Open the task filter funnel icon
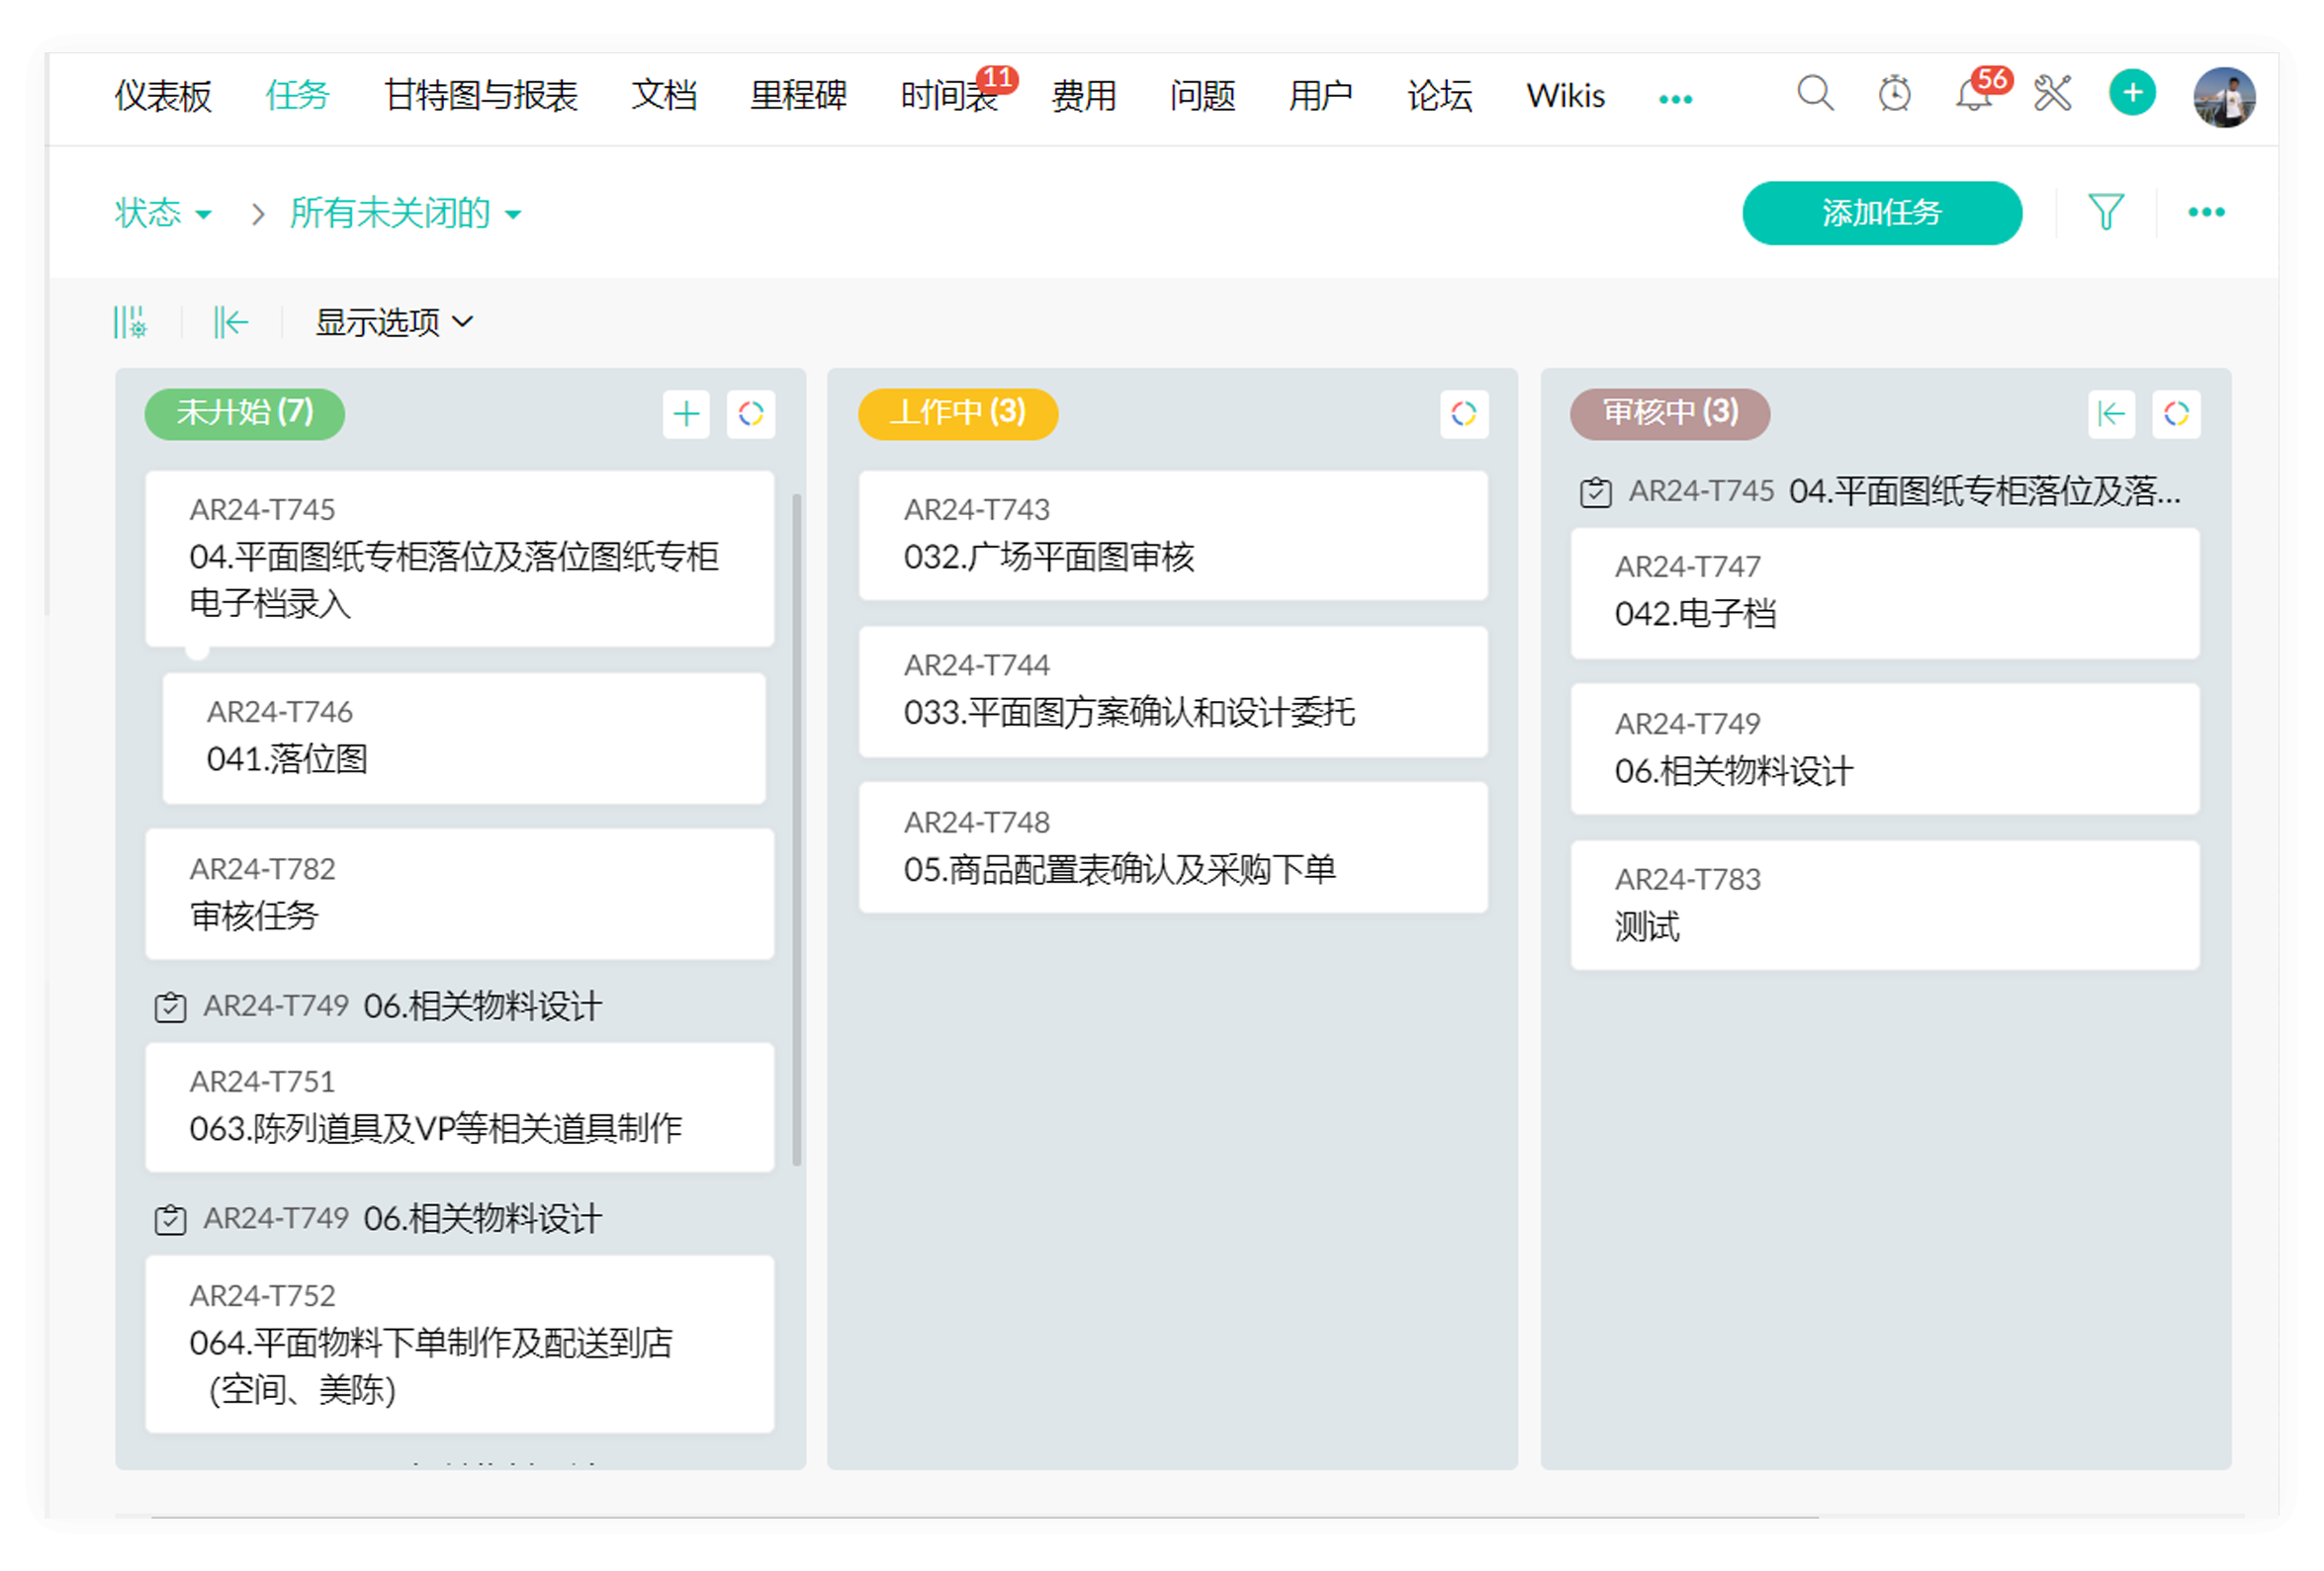Viewport: 2324px width, 1571px height. coord(2105,212)
